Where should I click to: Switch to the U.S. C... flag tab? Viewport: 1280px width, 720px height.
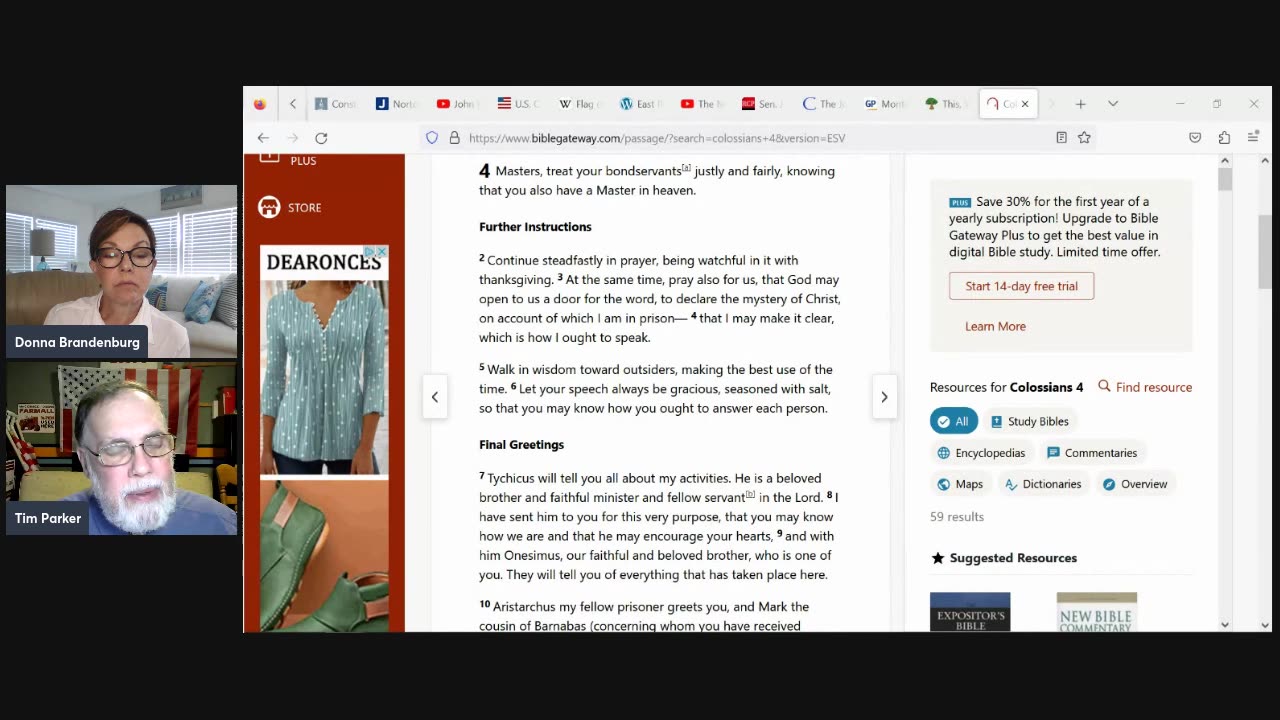(518, 104)
